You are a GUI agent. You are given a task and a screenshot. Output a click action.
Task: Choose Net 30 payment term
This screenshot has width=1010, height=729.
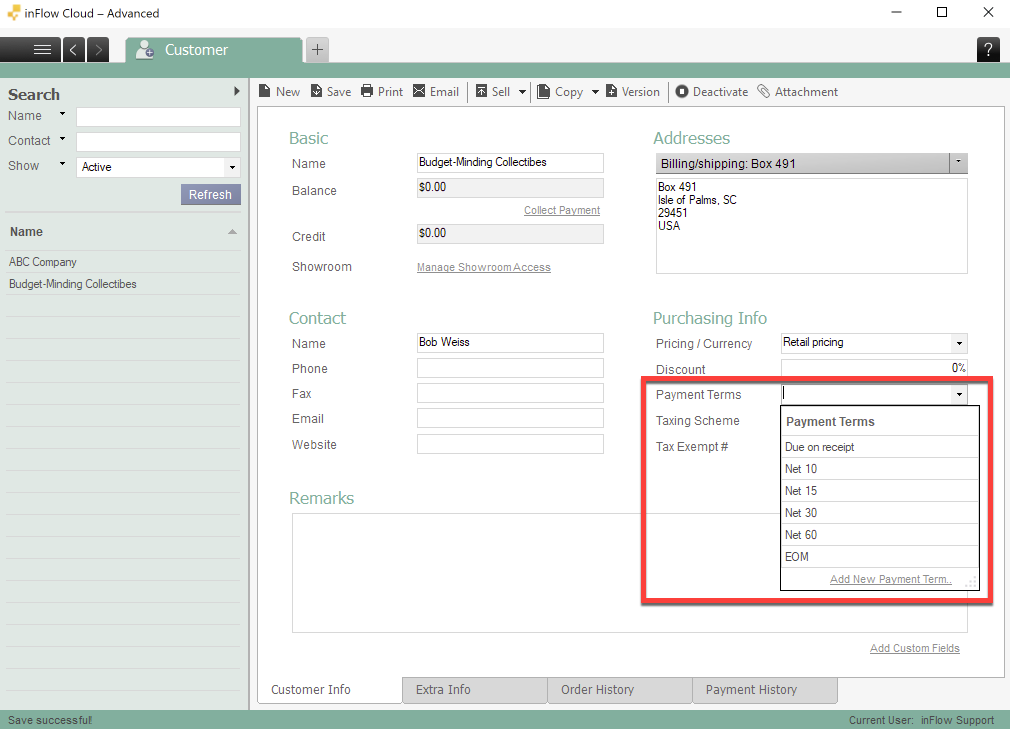(x=879, y=513)
